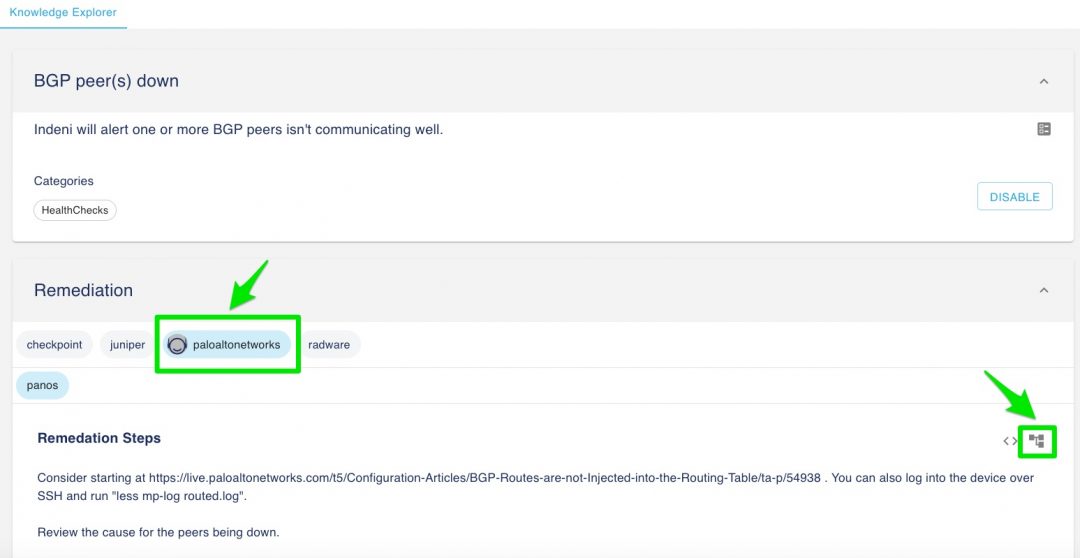This screenshot has width=1080, height=558.
Task: Open the live.paloaltonetworks.com article URL
Action: tap(482, 478)
